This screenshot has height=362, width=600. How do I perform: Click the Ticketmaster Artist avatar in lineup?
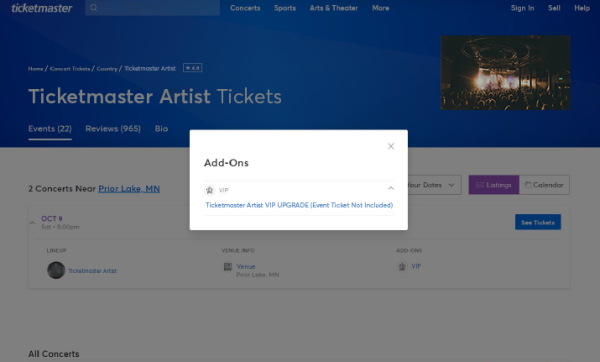tap(56, 270)
